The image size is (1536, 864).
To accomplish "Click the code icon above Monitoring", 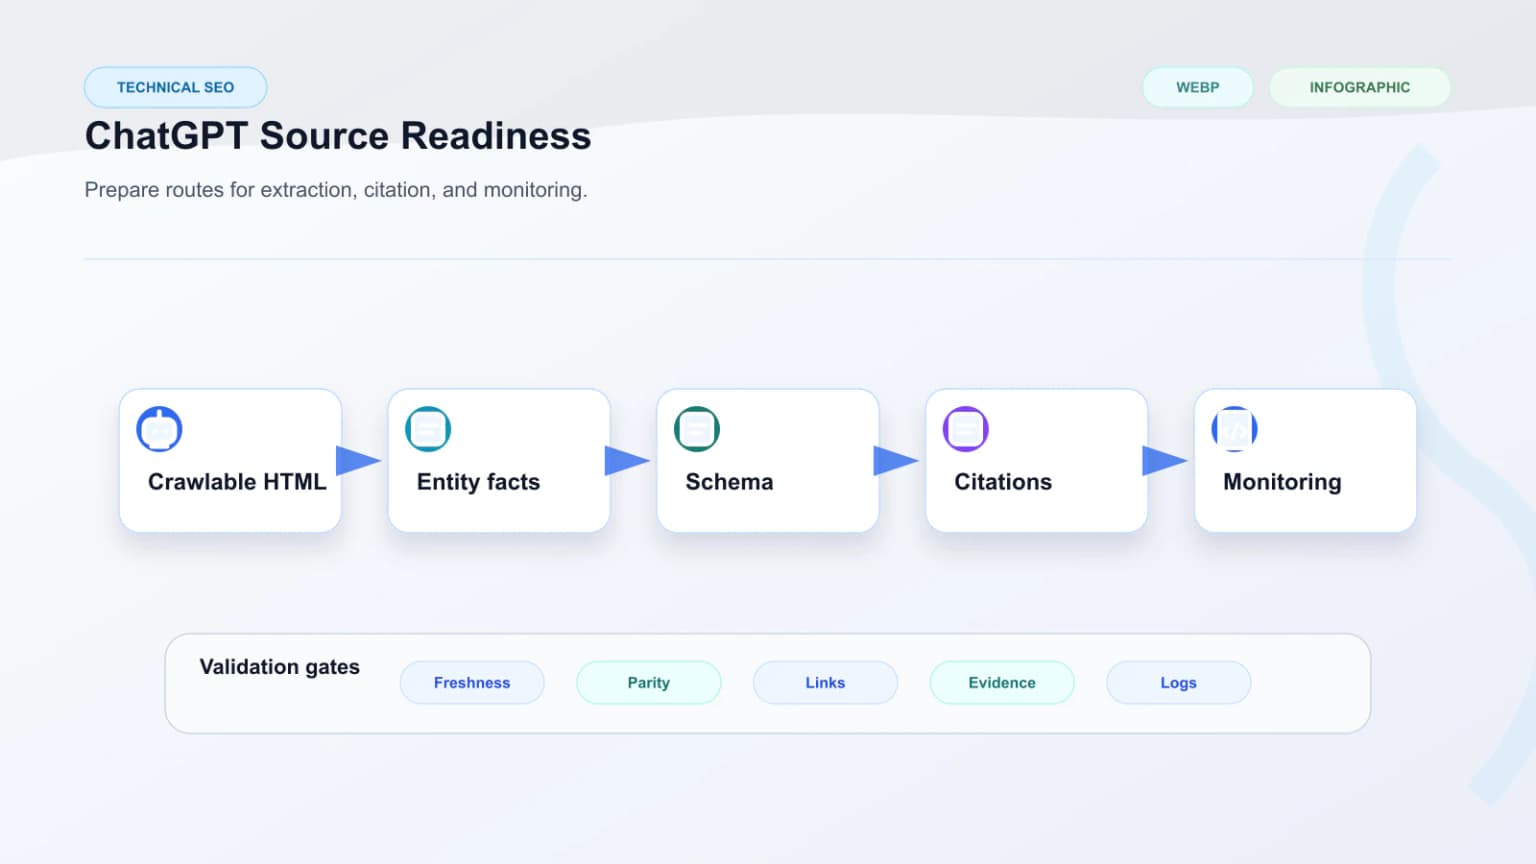I will click(x=1235, y=429).
